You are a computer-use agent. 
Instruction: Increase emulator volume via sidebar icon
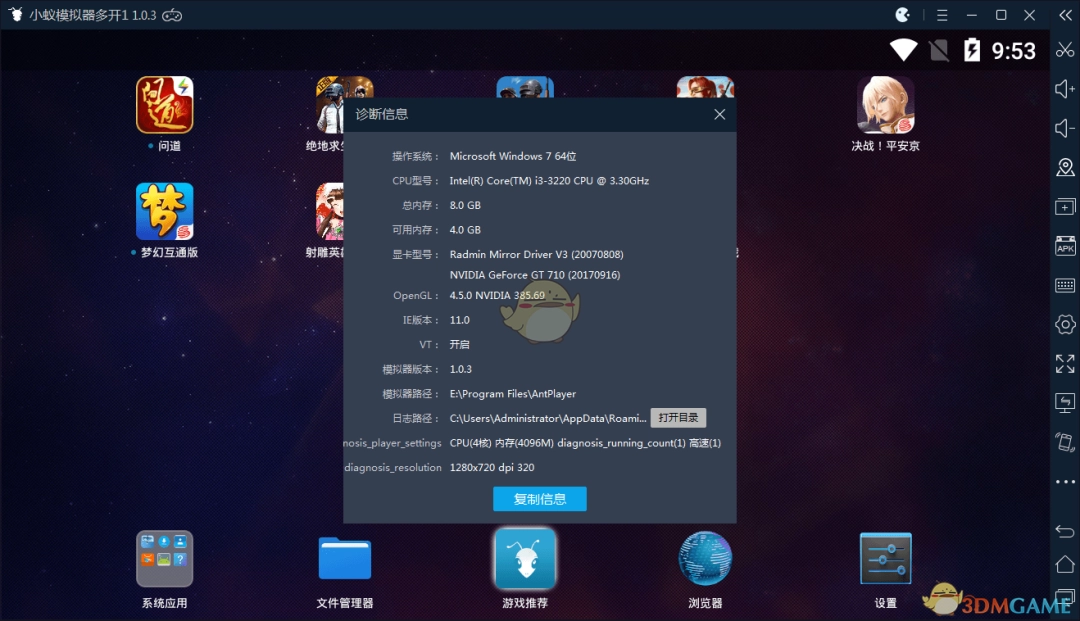click(1064, 89)
